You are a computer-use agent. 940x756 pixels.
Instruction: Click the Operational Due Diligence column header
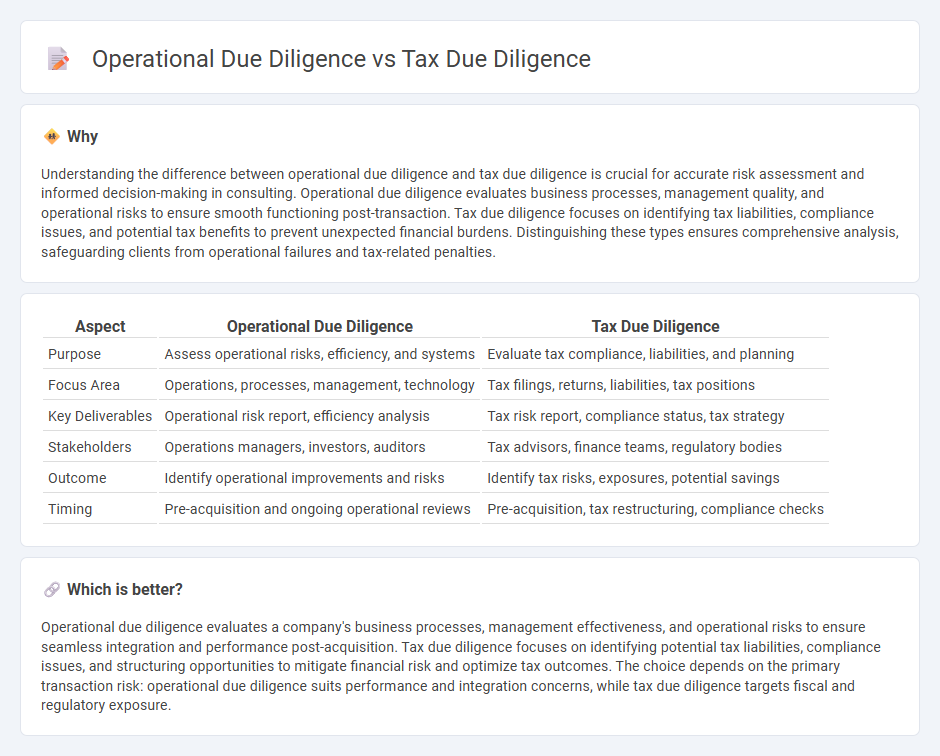tap(320, 327)
